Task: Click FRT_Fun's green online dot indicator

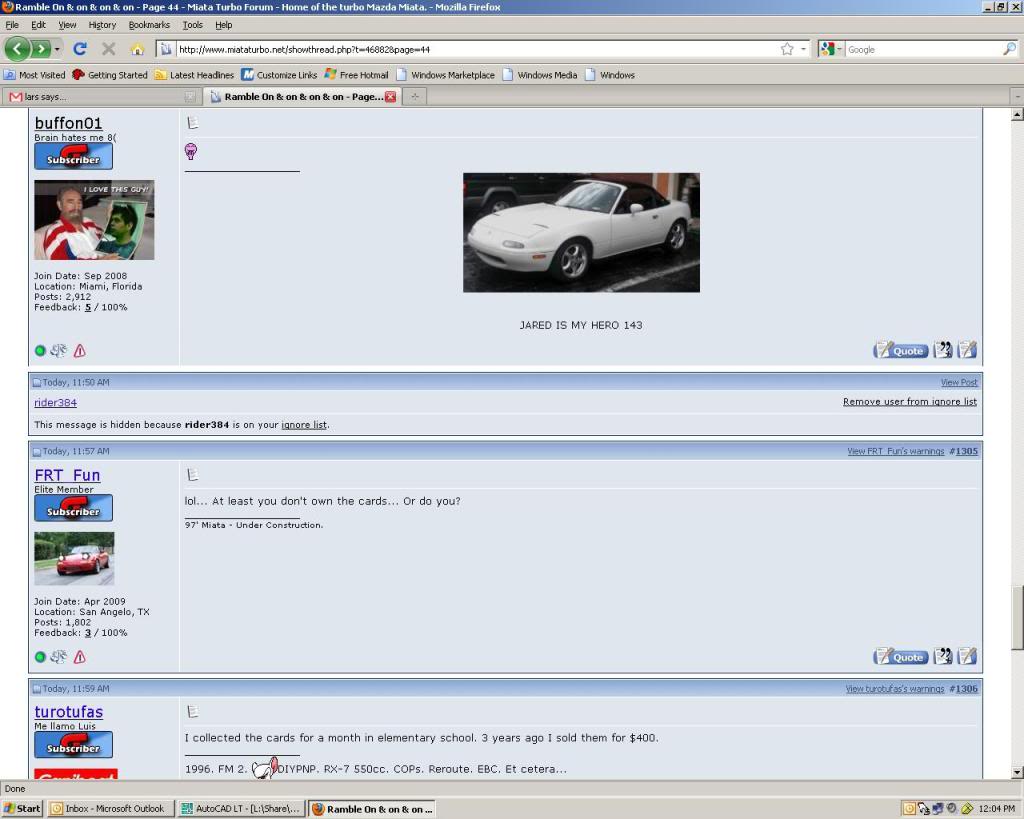Action: tap(40, 657)
